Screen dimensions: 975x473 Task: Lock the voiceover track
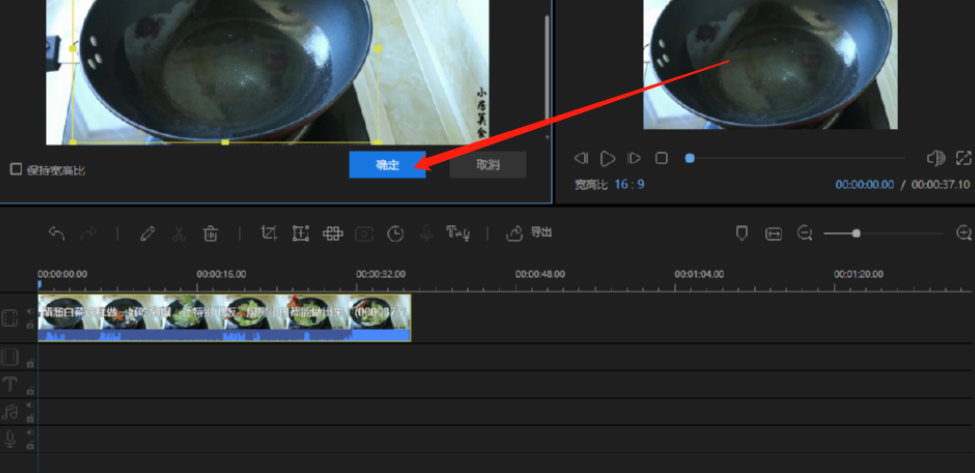tap(29, 445)
